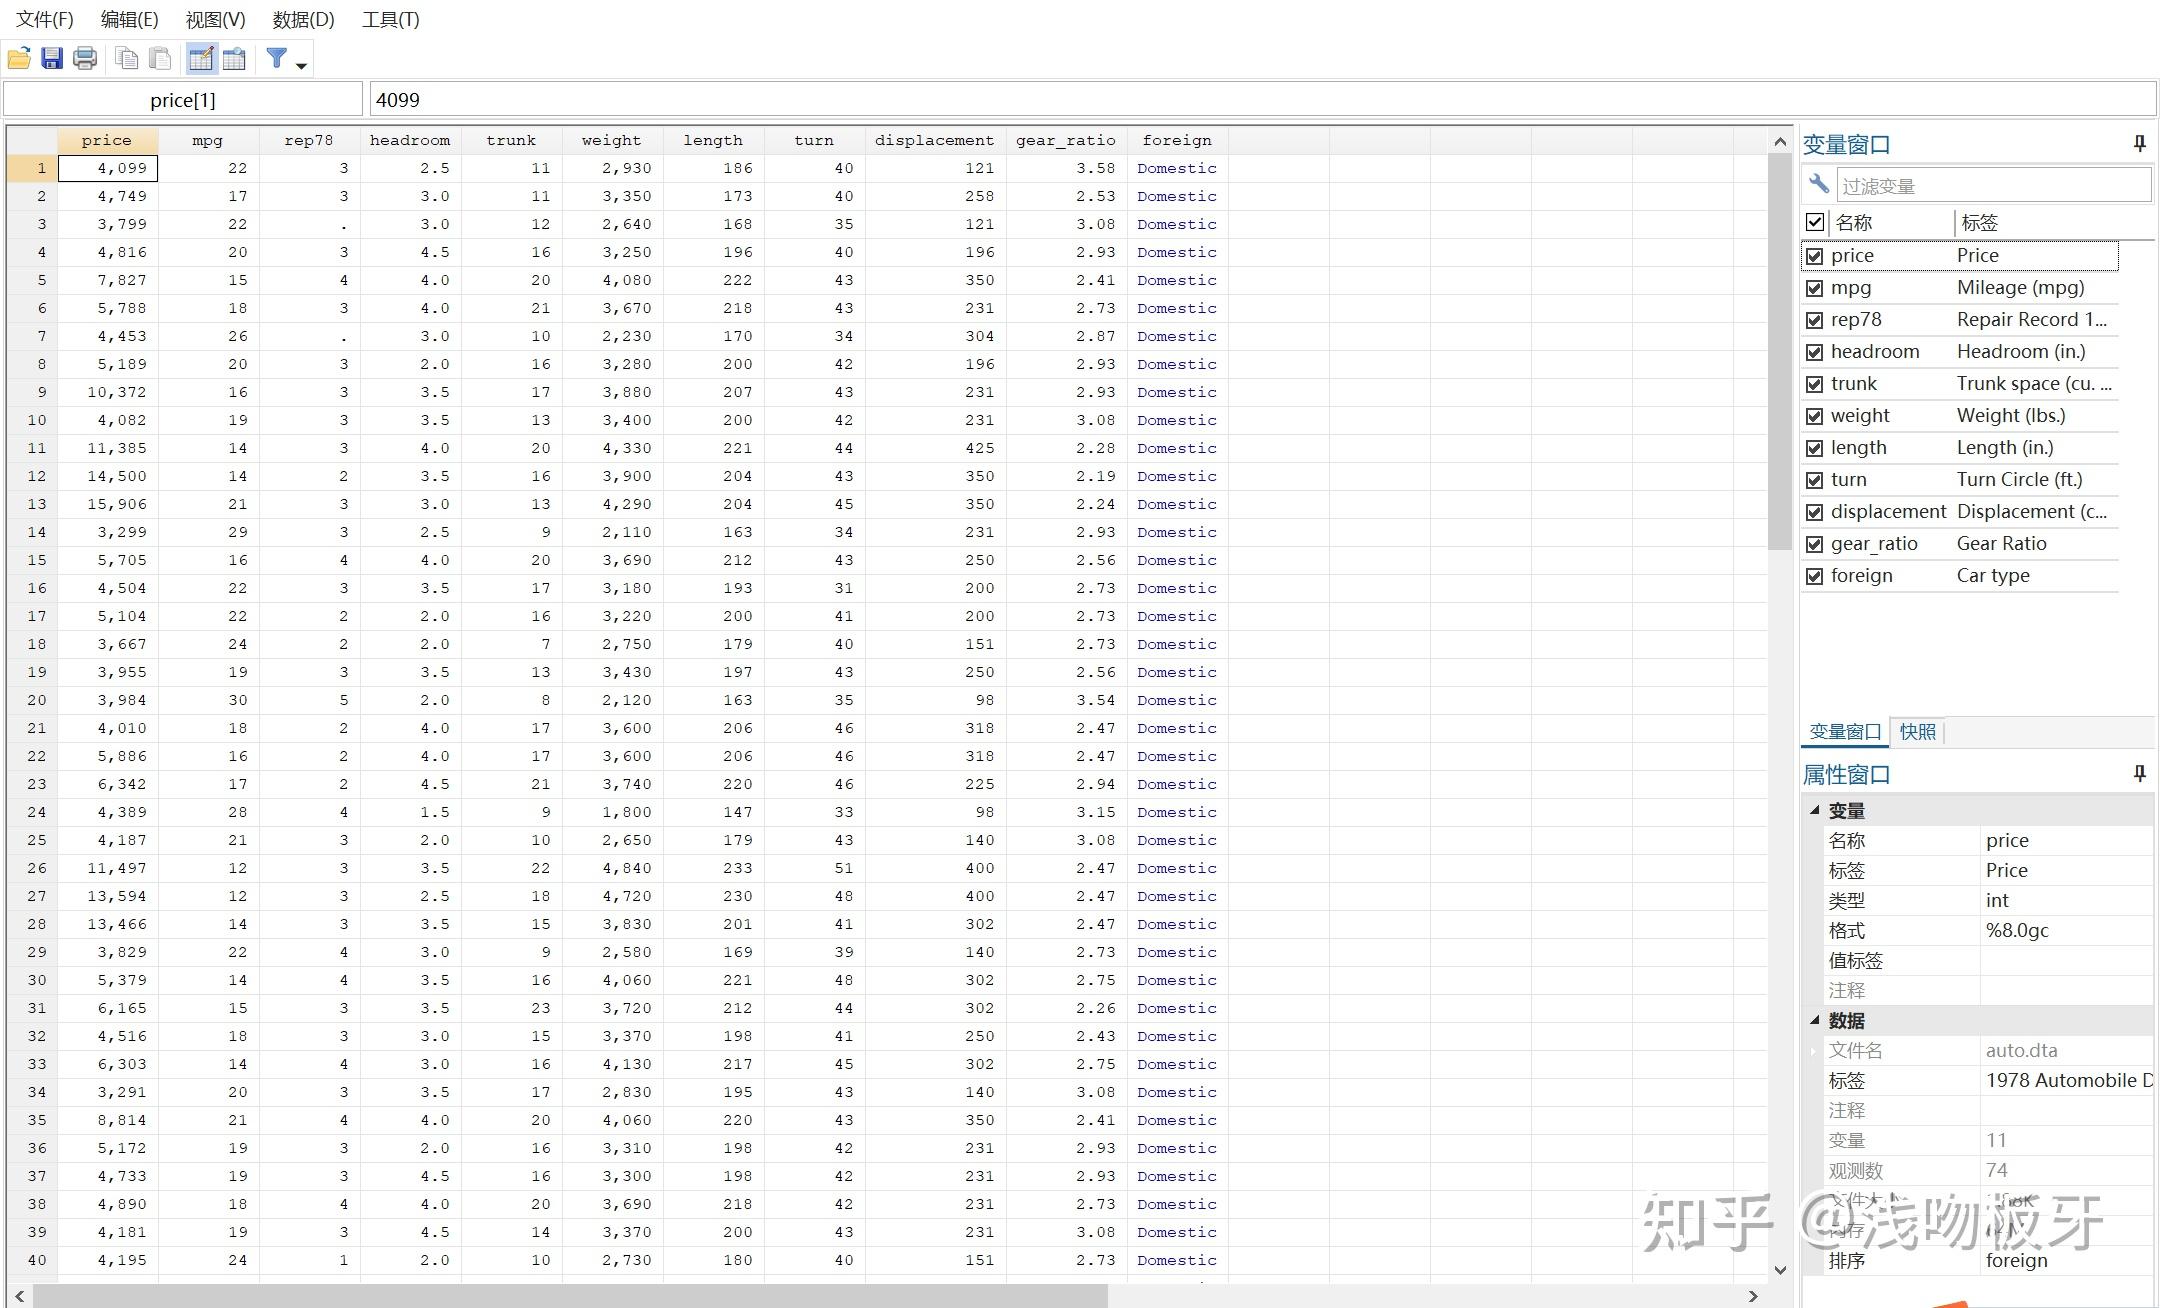Paste data from clipboard
This screenshot has height=1308, width=2160.
160,58
